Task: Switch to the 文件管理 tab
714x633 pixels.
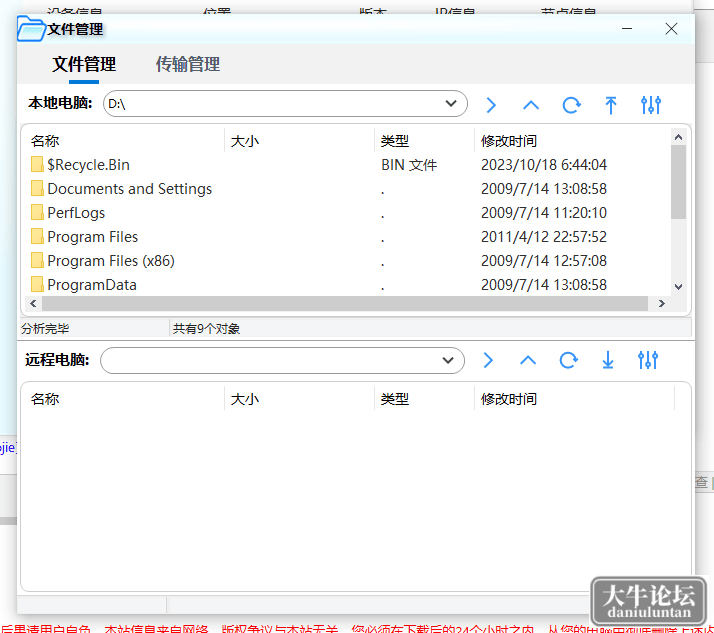Action: tap(84, 64)
